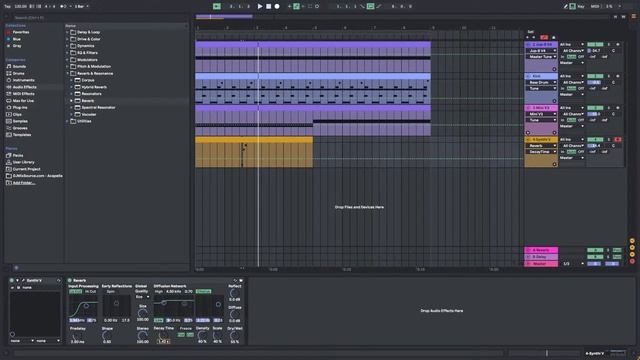Screen dimensions: 640x360
Task: Click the arrangement overview bar
Action: tap(404, 17)
